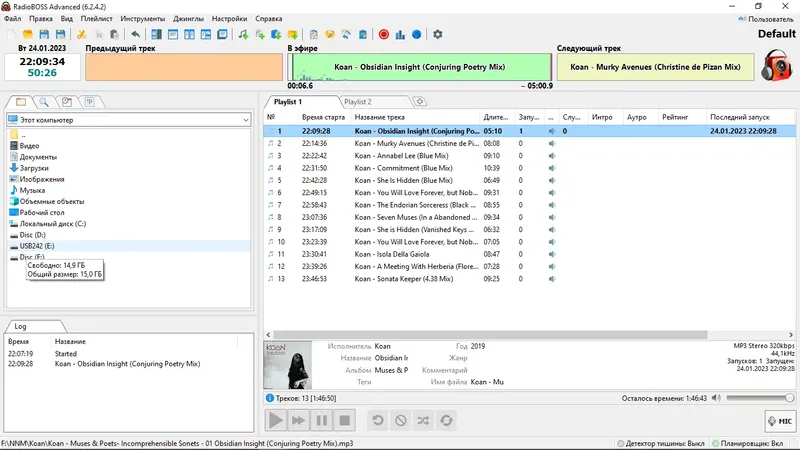Click the Длите... duration column header

coord(495,117)
